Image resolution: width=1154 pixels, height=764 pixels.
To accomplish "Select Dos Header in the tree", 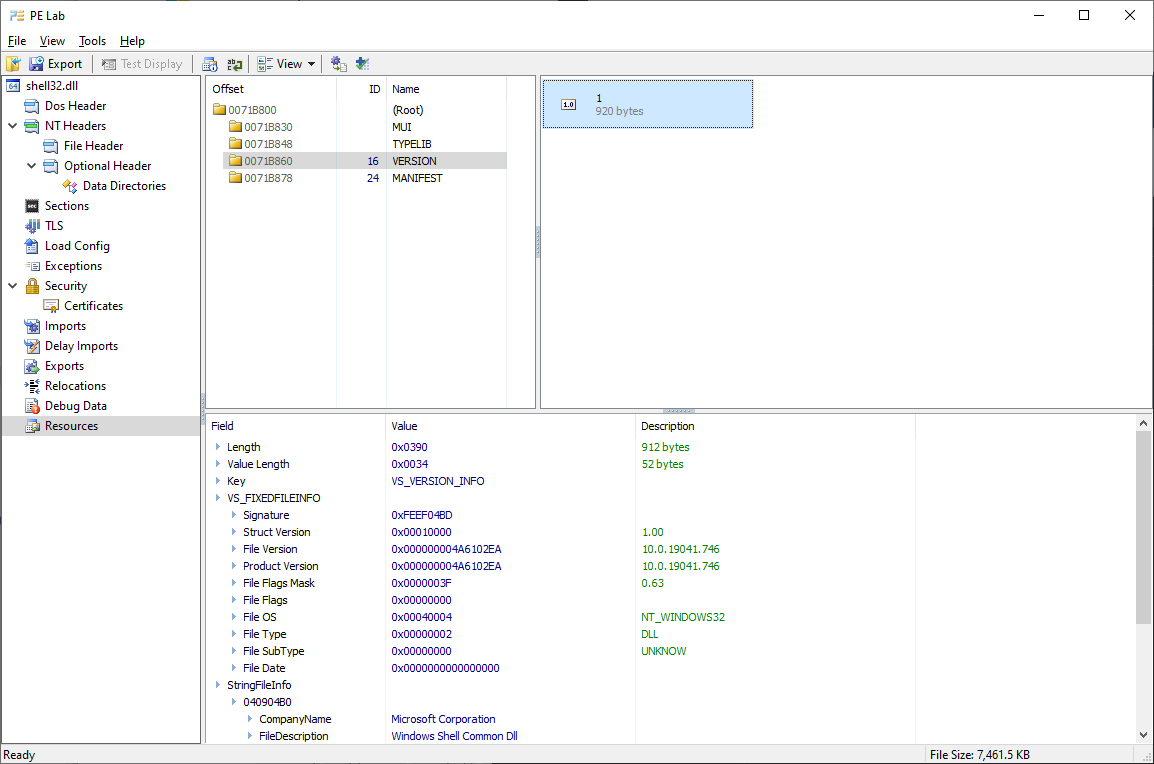I will (75, 106).
